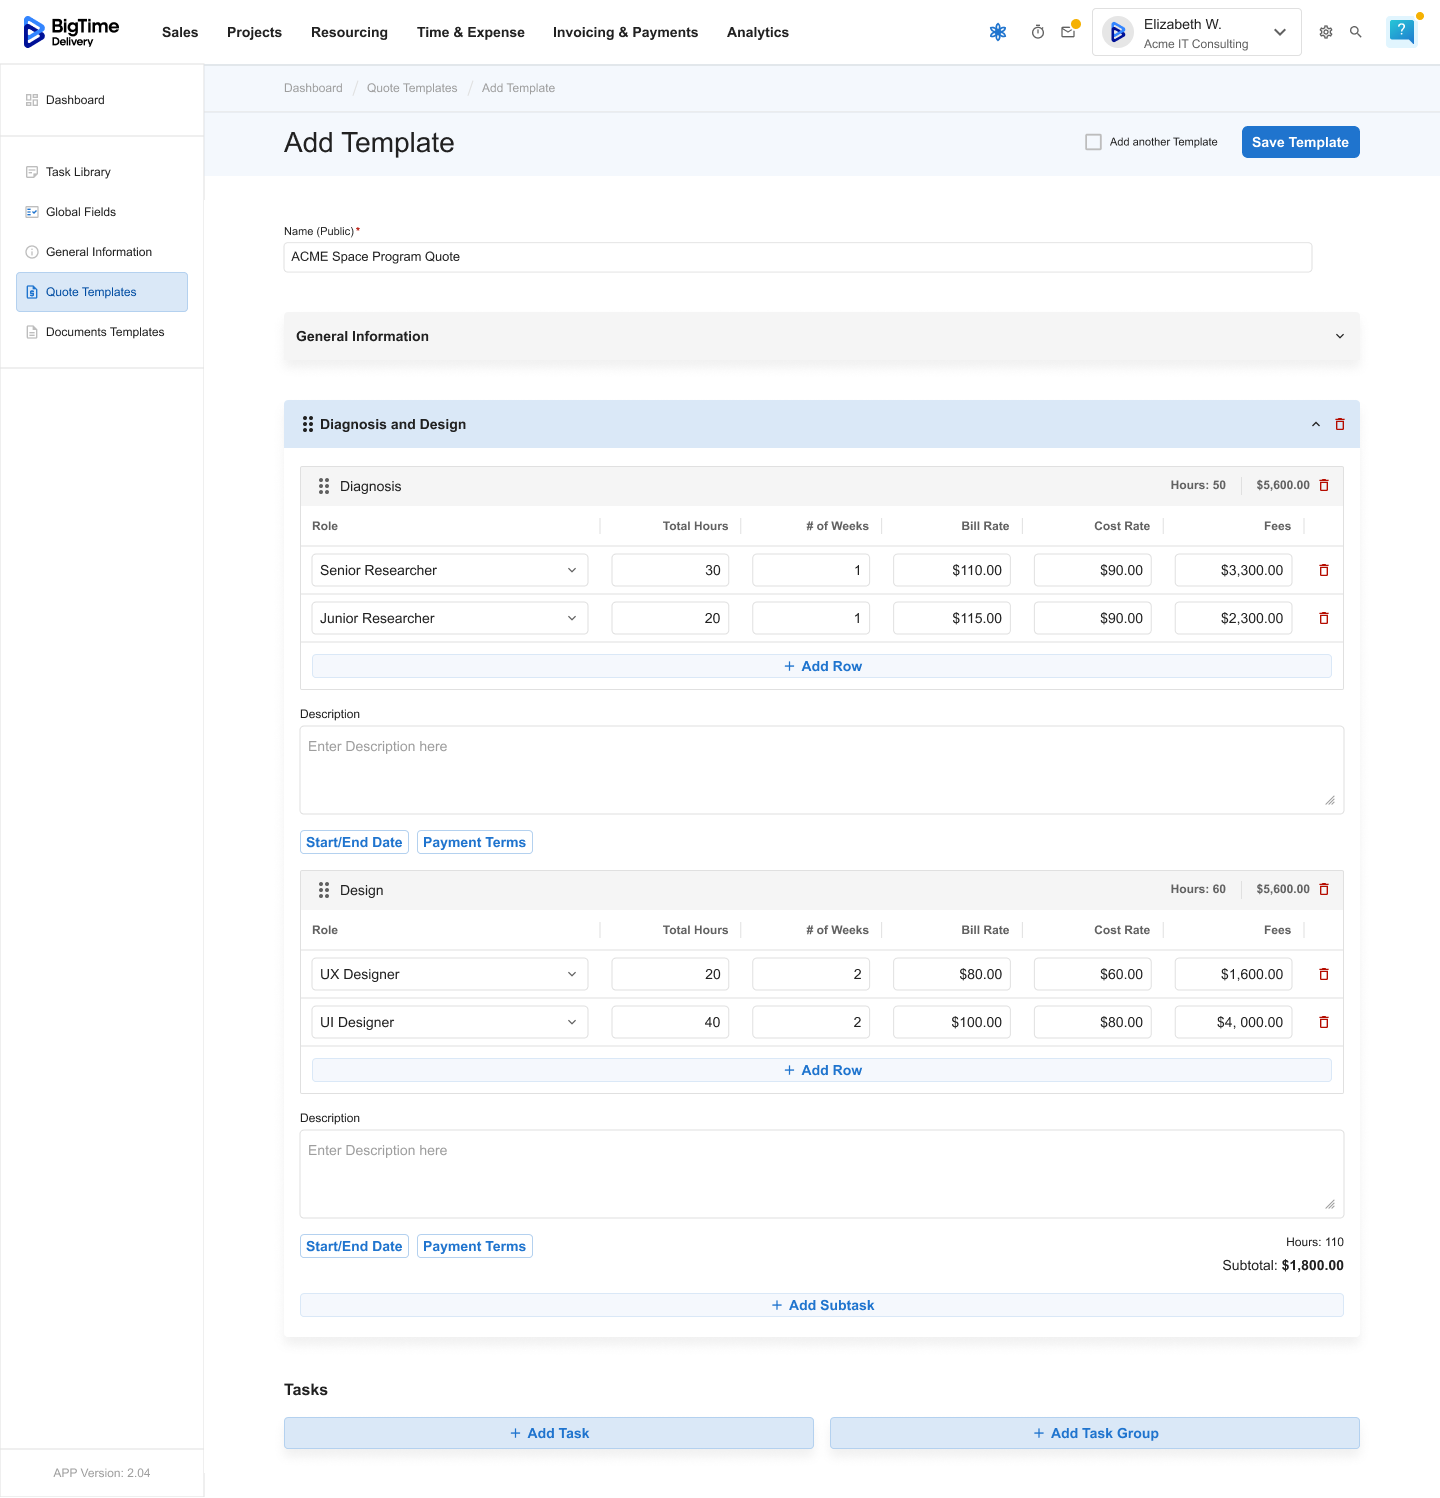Viewport: 1440px width, 1498px height.
Task: Delete the Diagnosis and Design task group
Action: coord(1340,424)
